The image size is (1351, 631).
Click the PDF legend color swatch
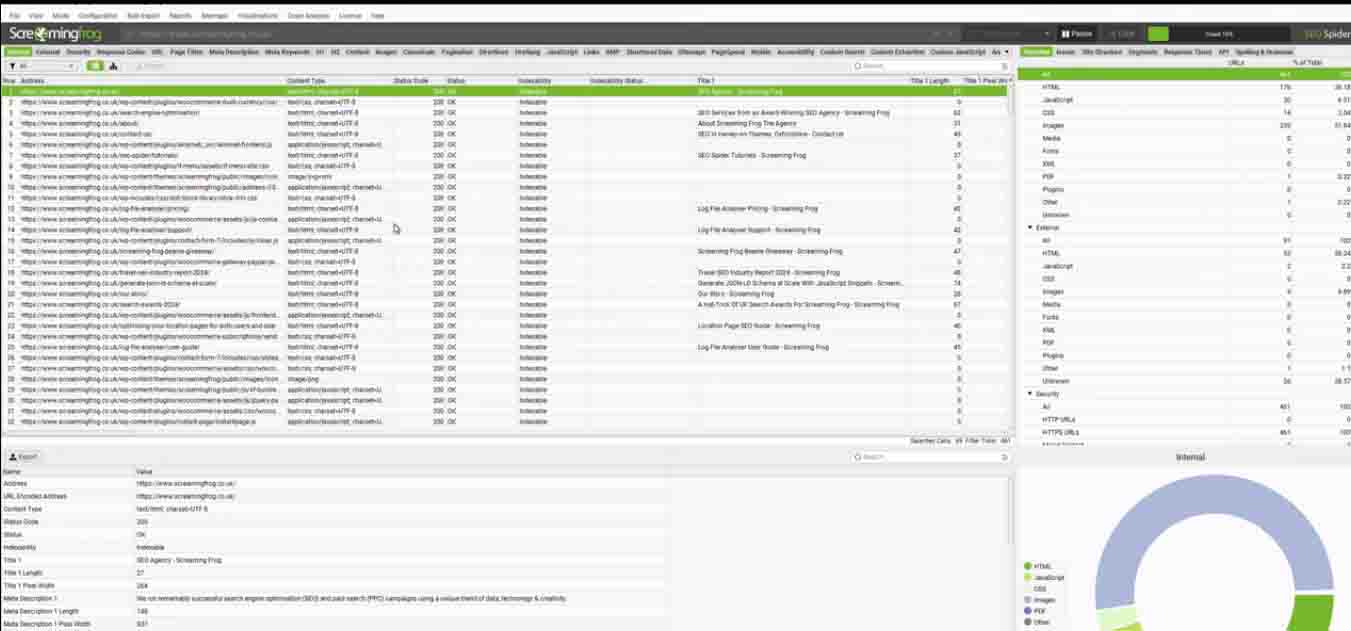(1028, 611)
